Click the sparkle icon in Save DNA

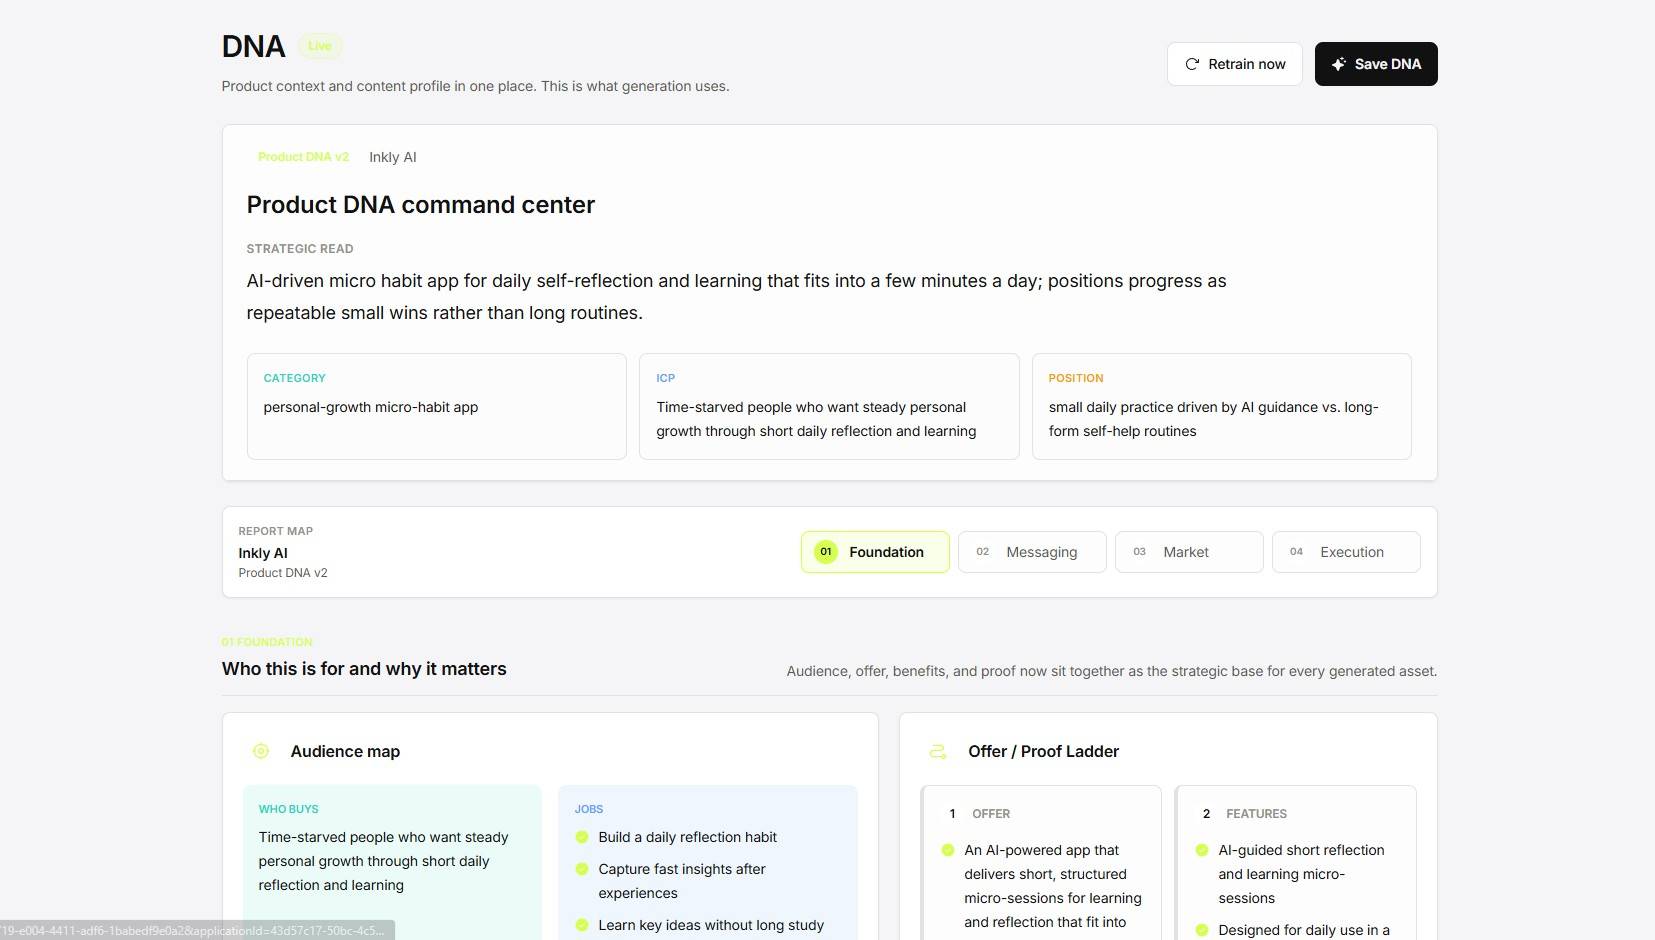pyautogui.click(x=1338, y=64)
